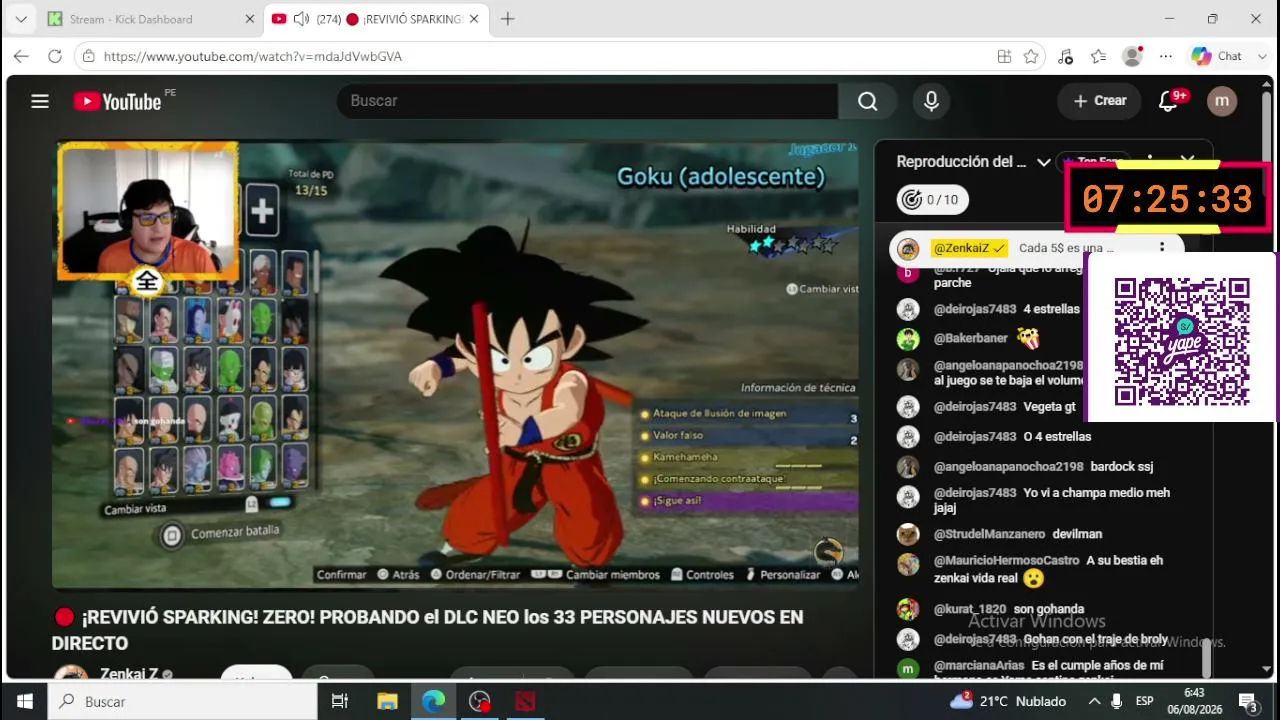
Task: Add this page to favorites with the star
Action: (x=1031, y=57)
